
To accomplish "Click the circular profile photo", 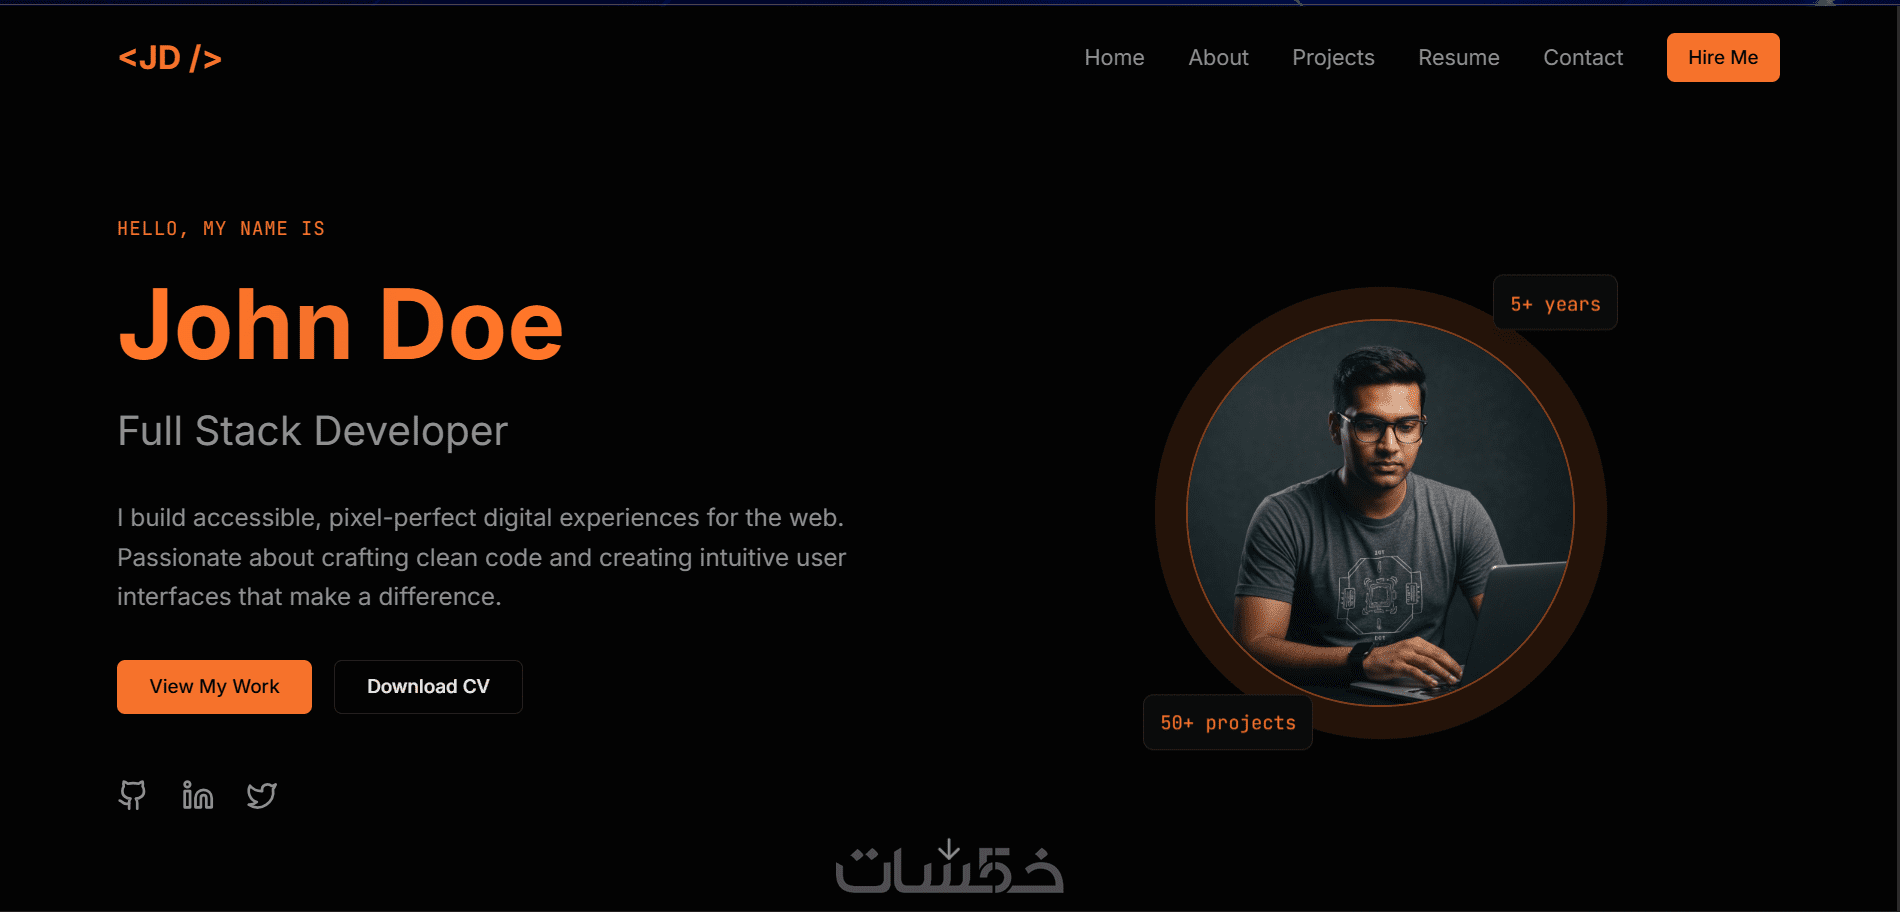I will [1380, 513].
